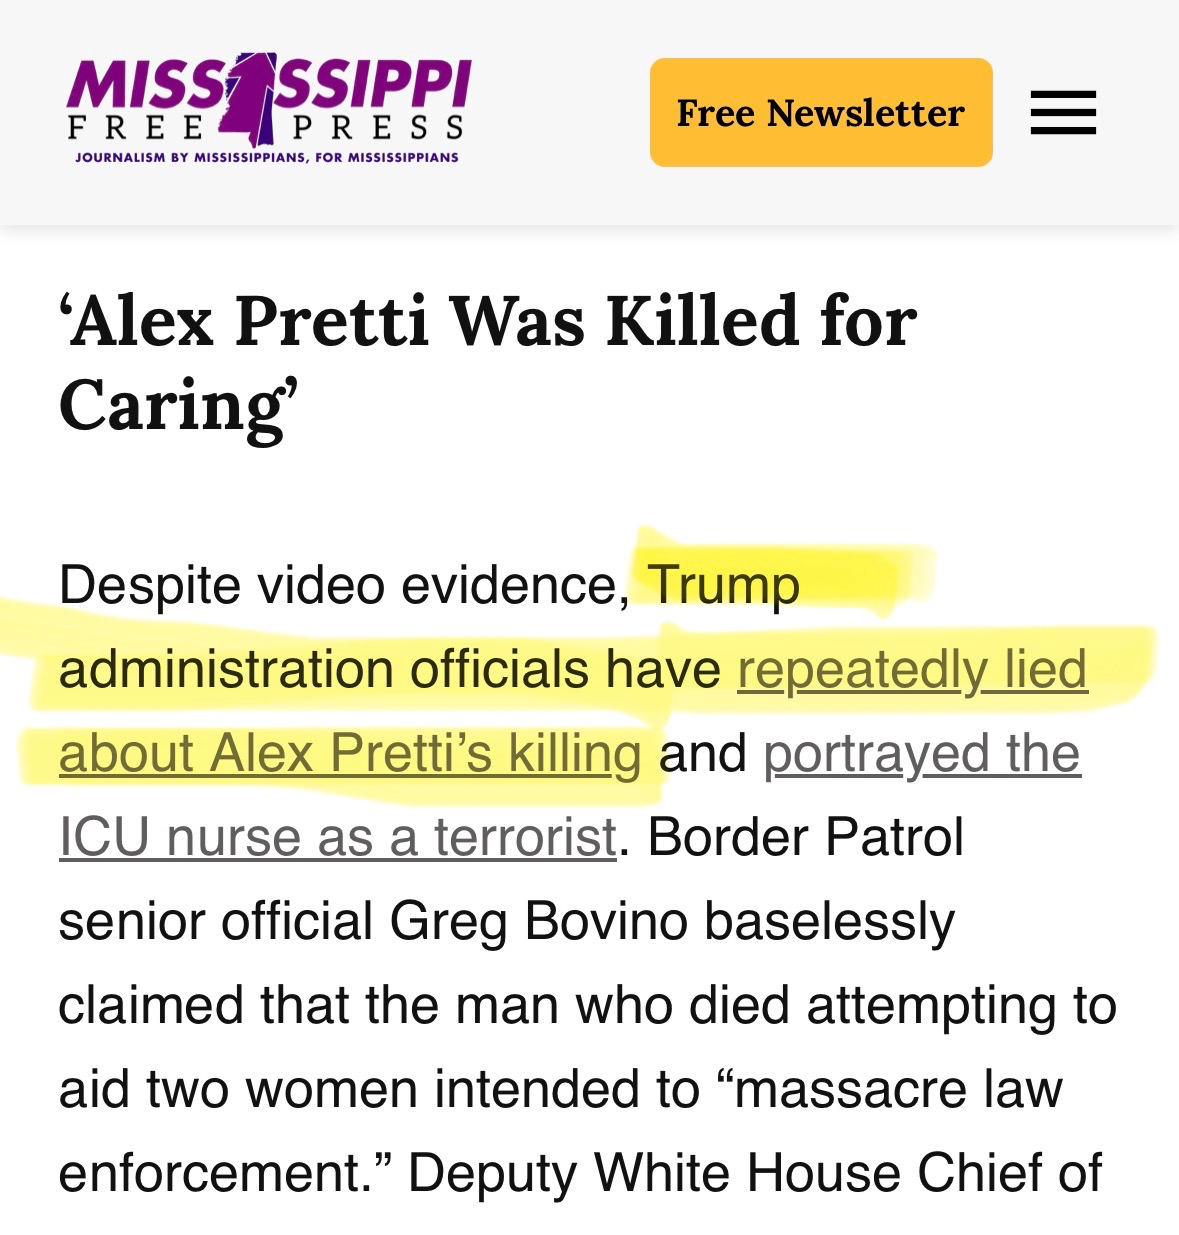Open the hamburger menu icon

[x=1063, y=112]
